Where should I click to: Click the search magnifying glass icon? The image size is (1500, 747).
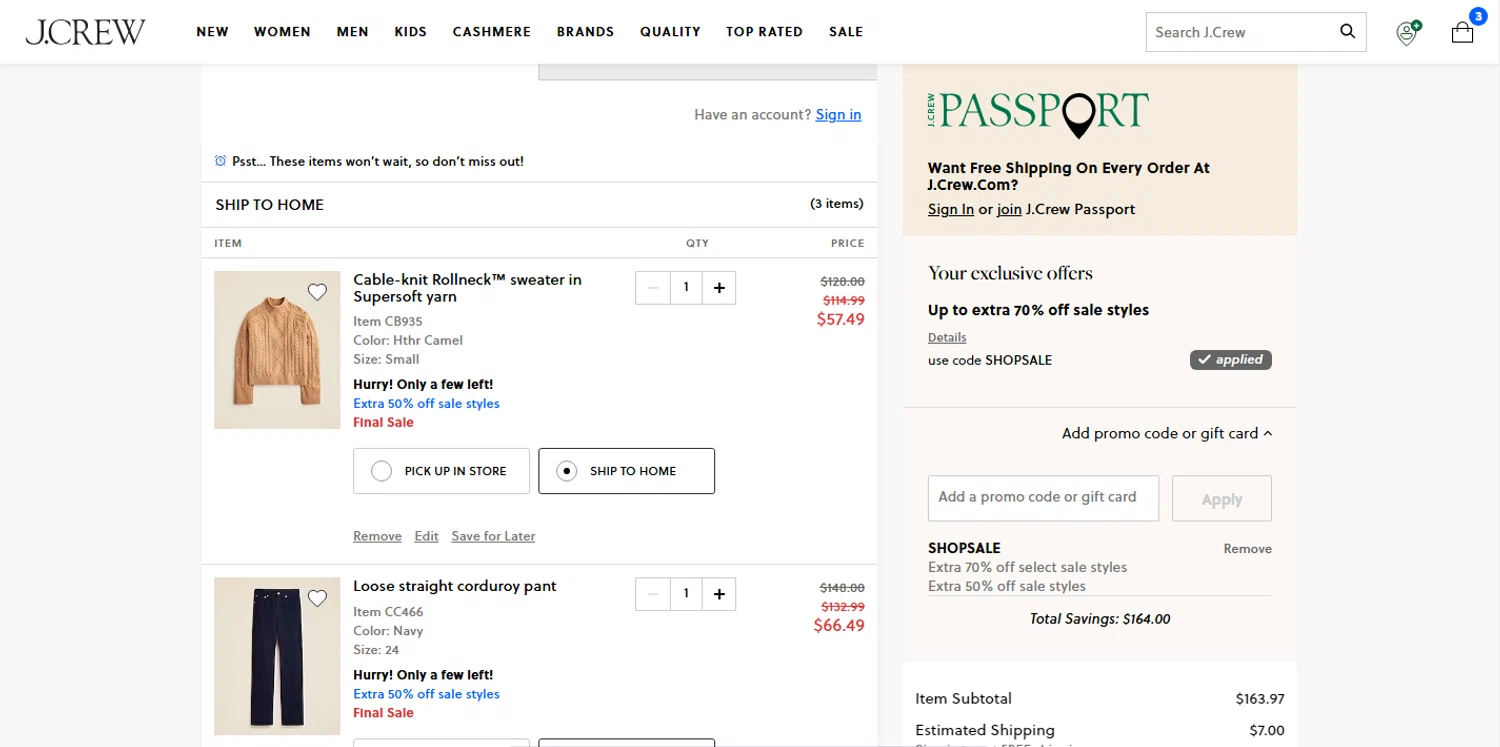1347,31
